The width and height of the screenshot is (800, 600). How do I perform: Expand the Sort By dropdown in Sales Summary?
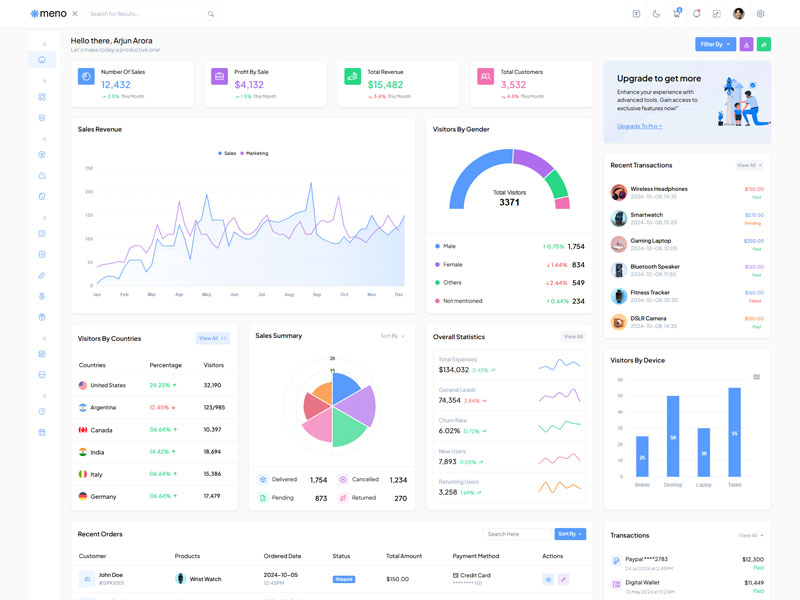click(x=392, y=336)
